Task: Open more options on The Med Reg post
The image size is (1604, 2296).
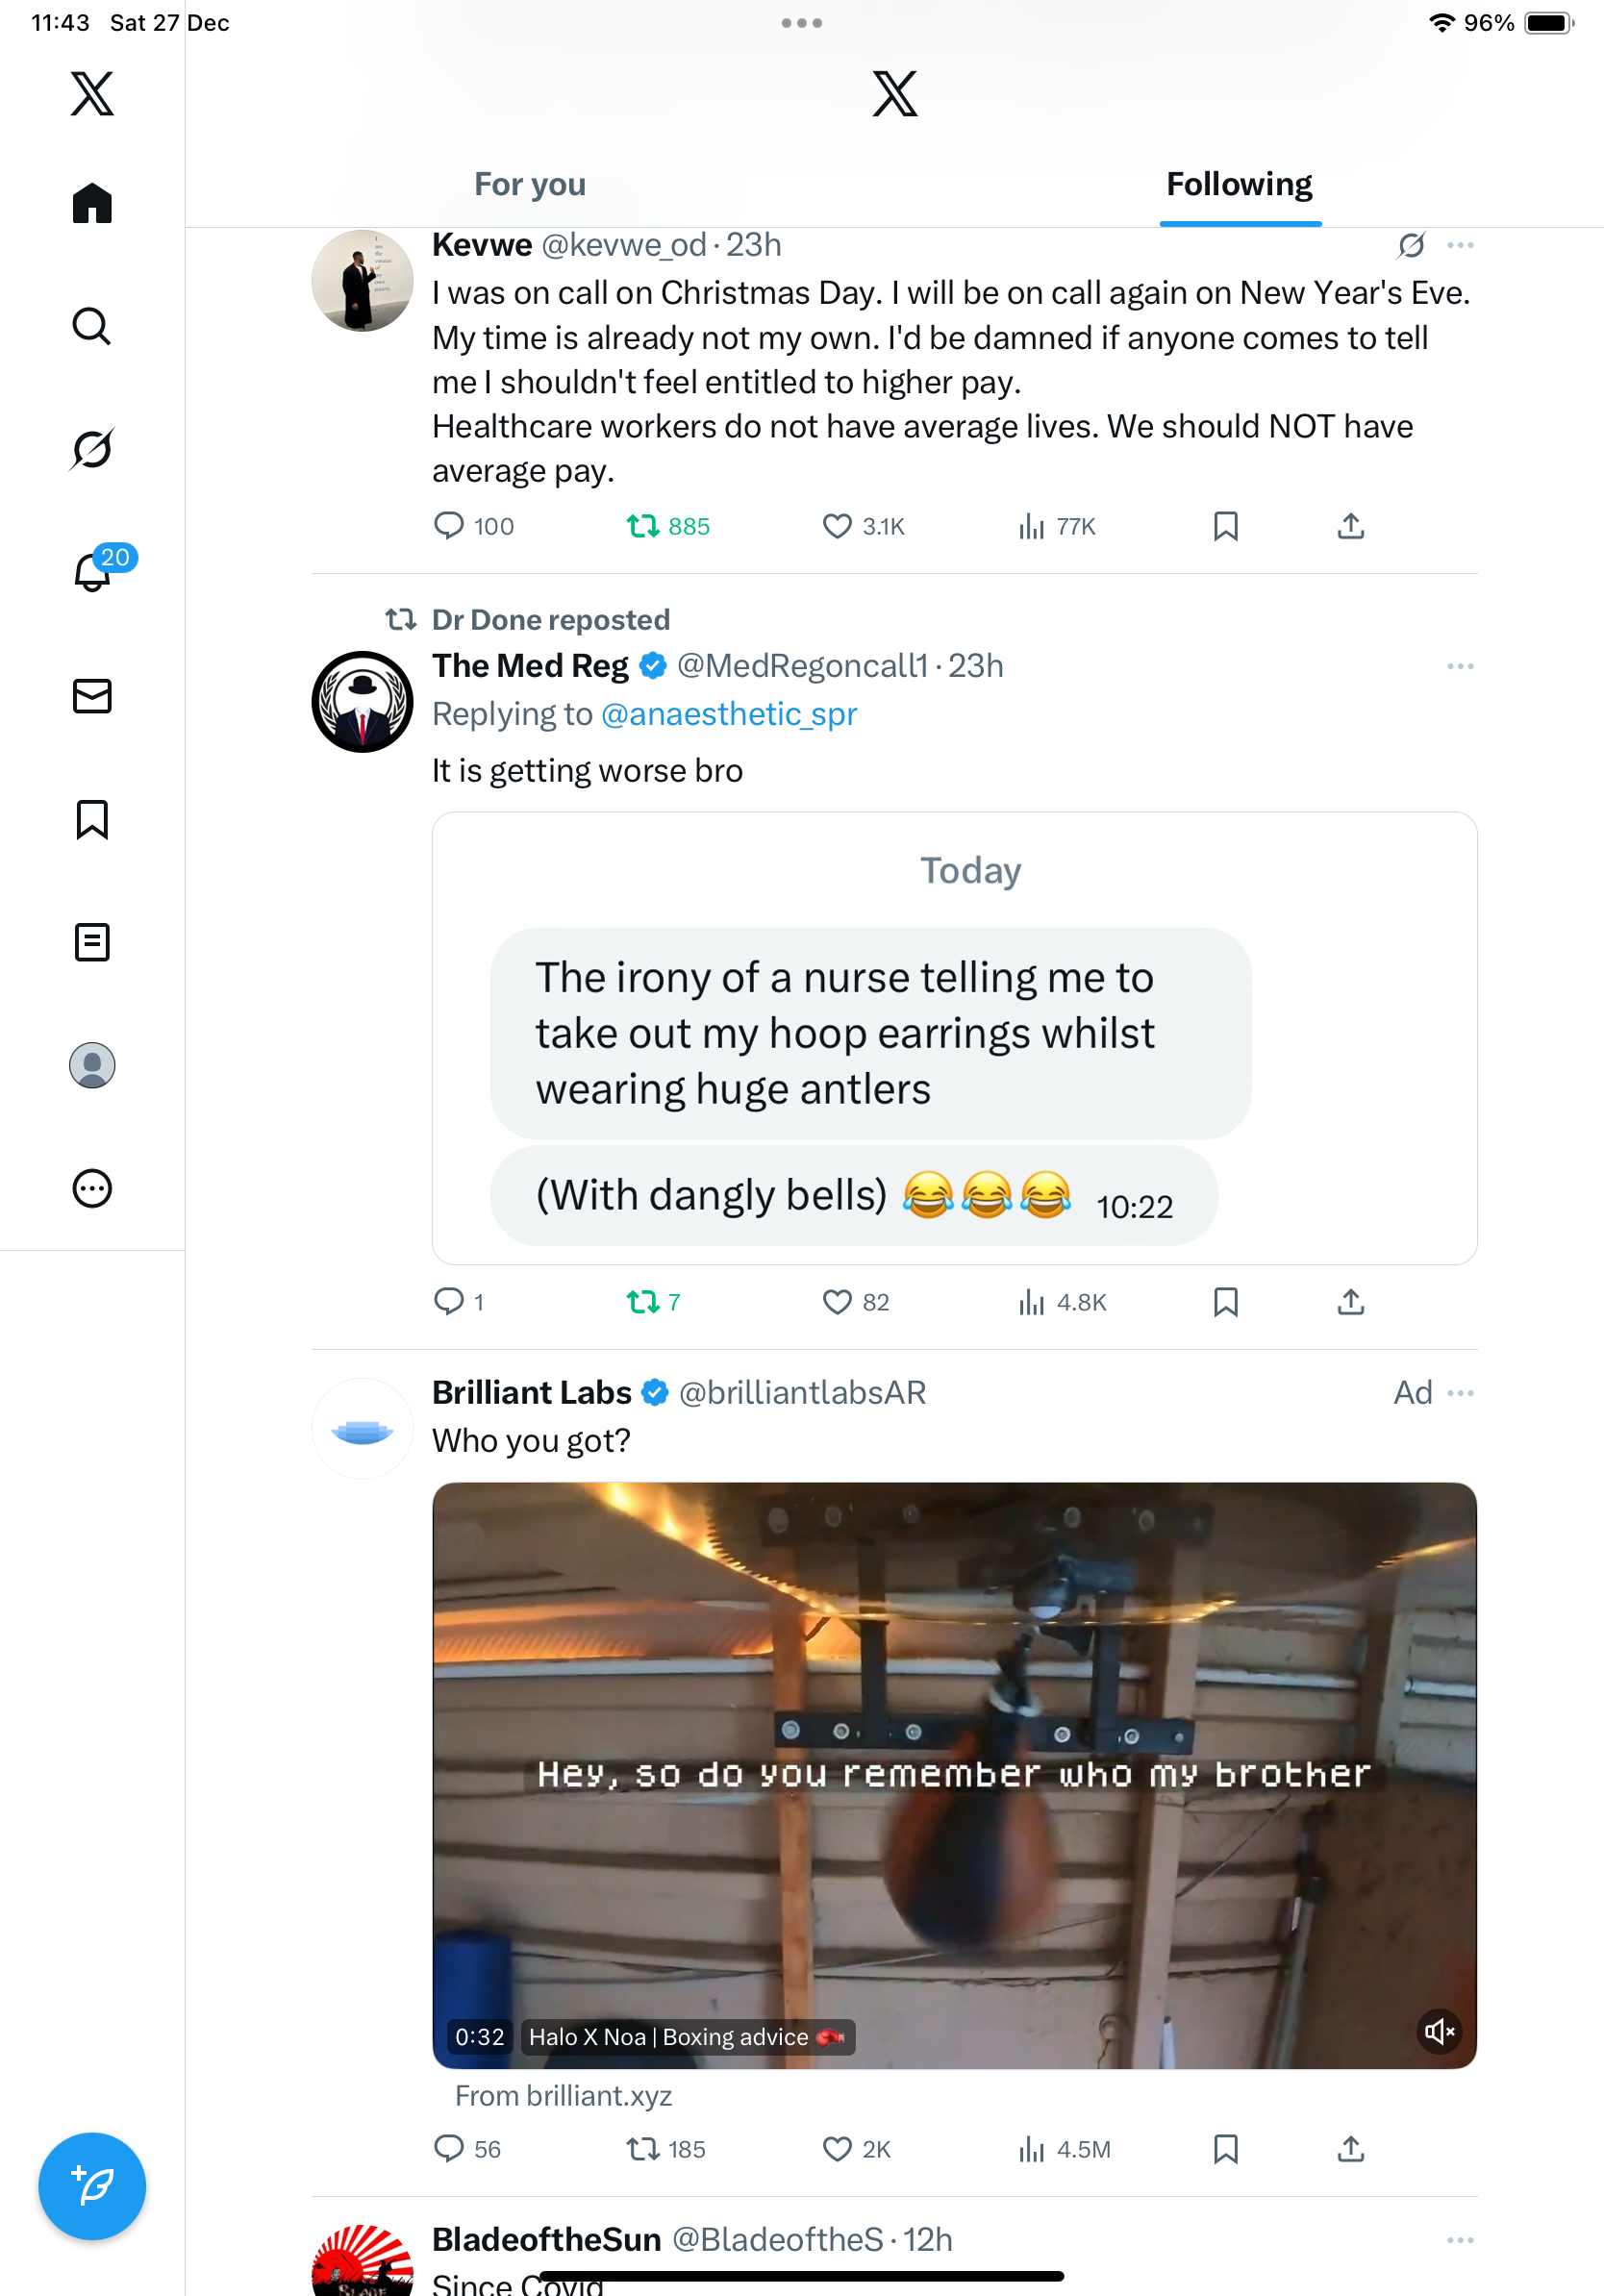Action: click(1460, 666)
